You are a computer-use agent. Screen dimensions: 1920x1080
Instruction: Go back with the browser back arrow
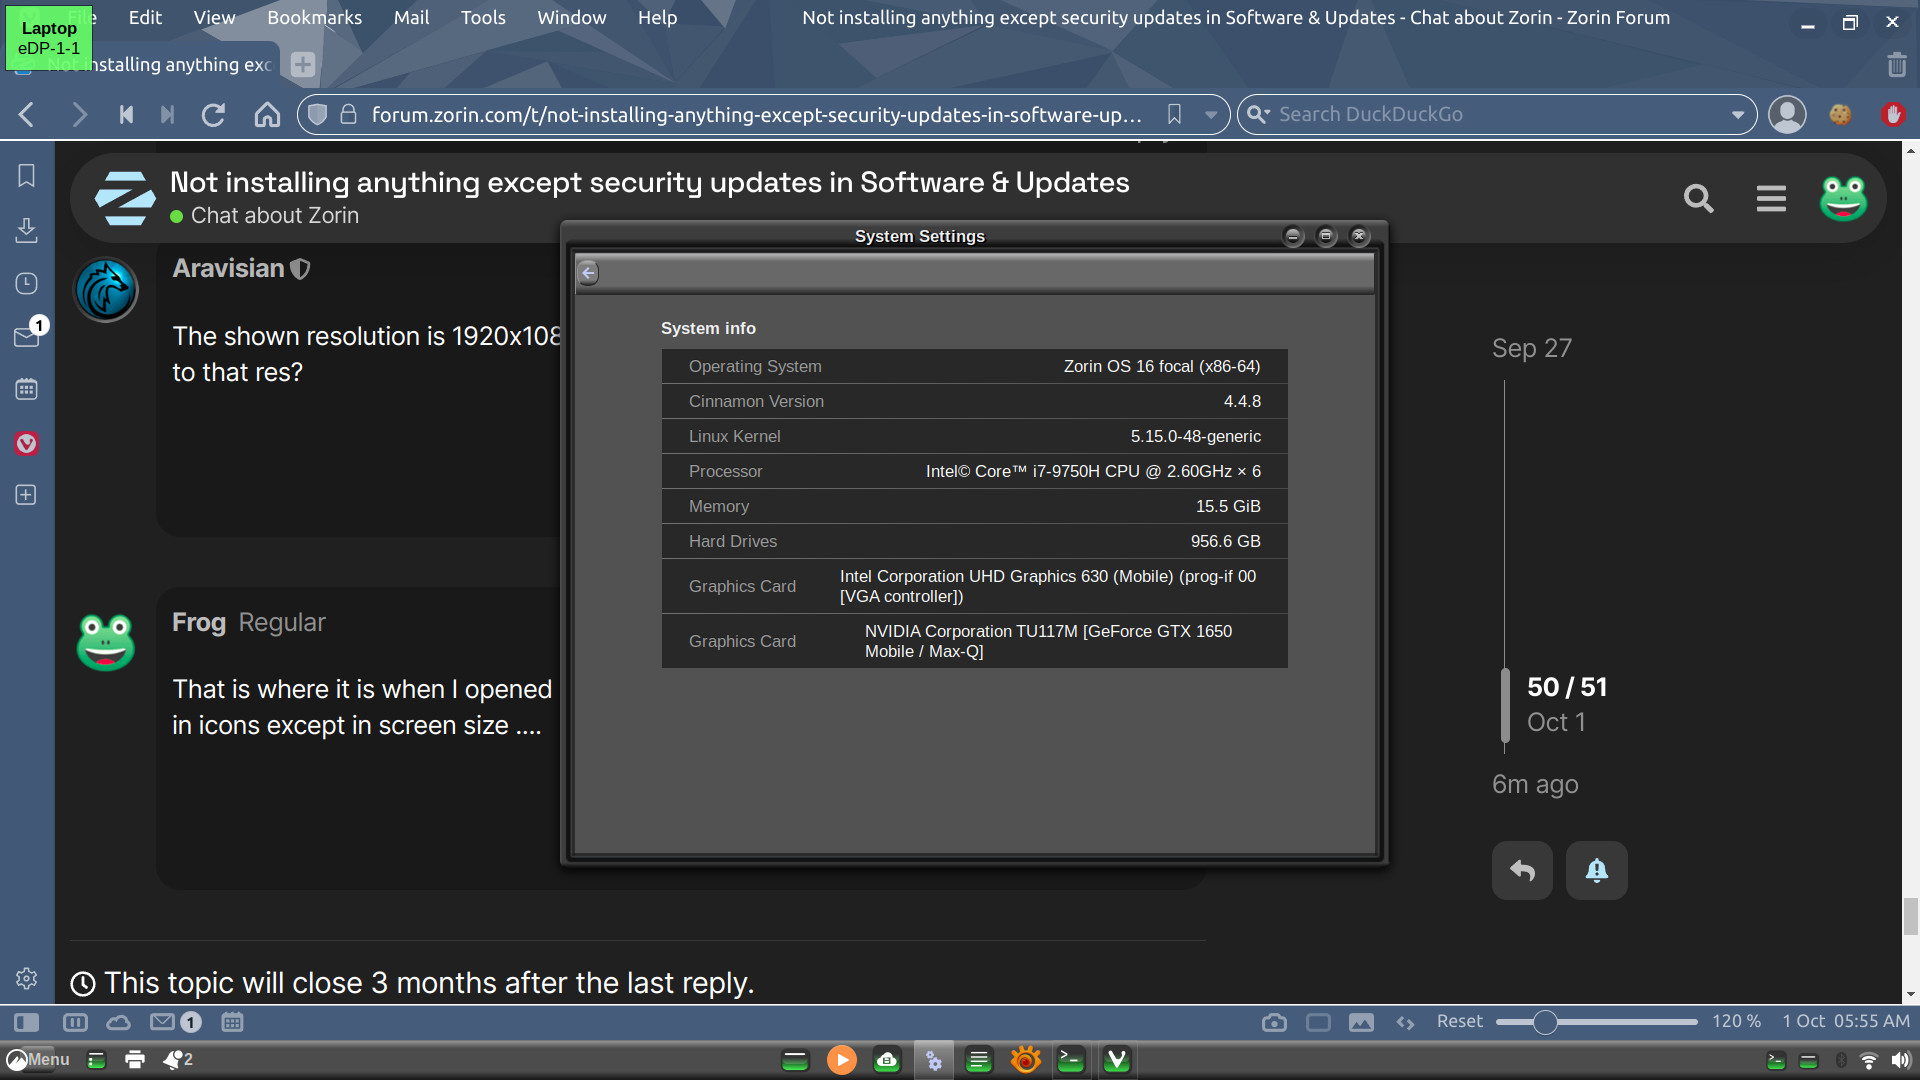coord(27,115)
